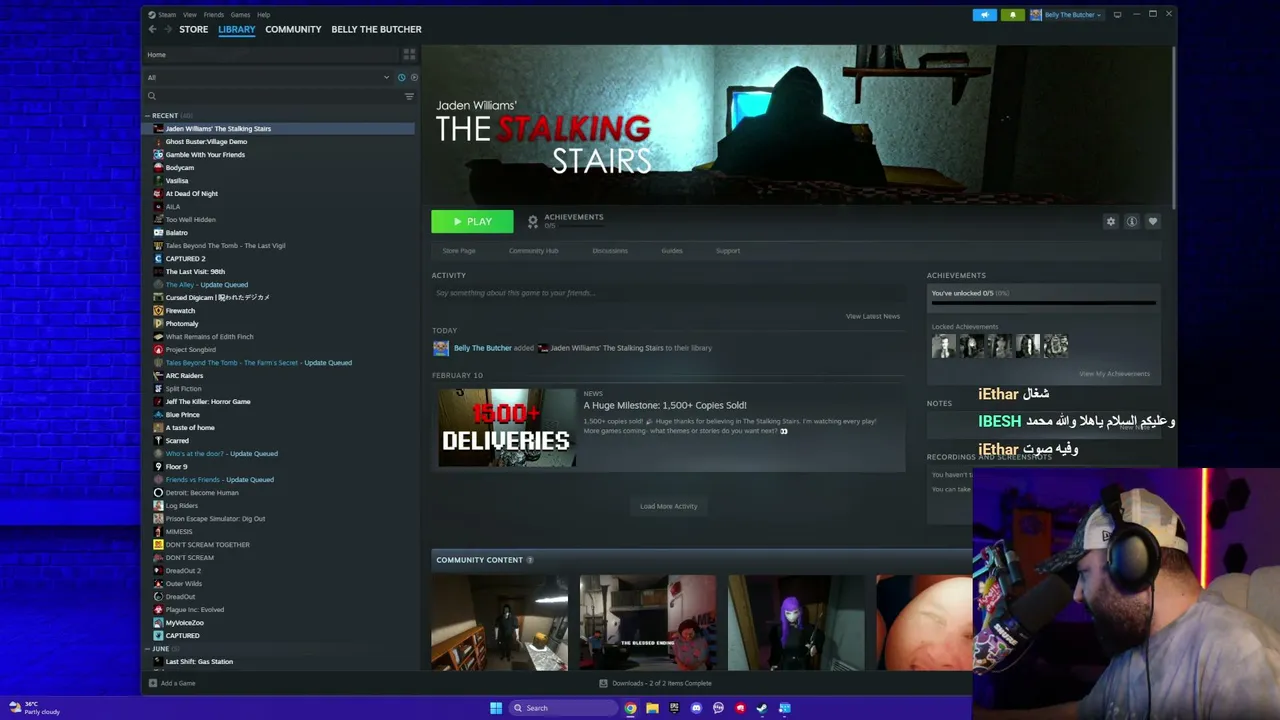Open the Games menu
The height and width of the screenshot is (720, 1280).
click(240, 15)
